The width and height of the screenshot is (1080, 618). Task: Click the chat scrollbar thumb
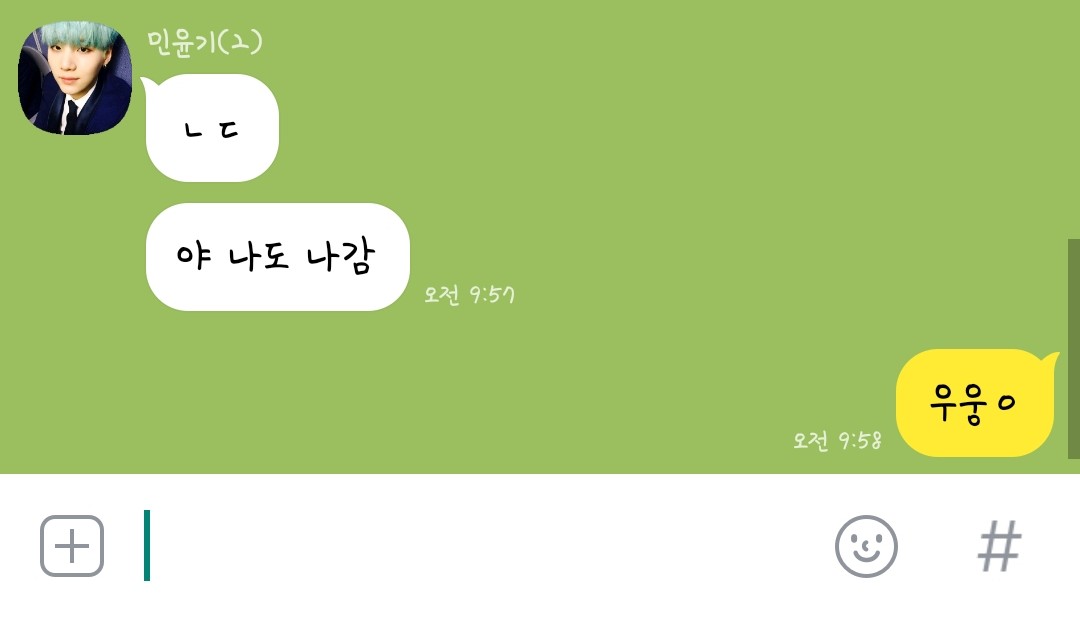tap(1073, 349)
